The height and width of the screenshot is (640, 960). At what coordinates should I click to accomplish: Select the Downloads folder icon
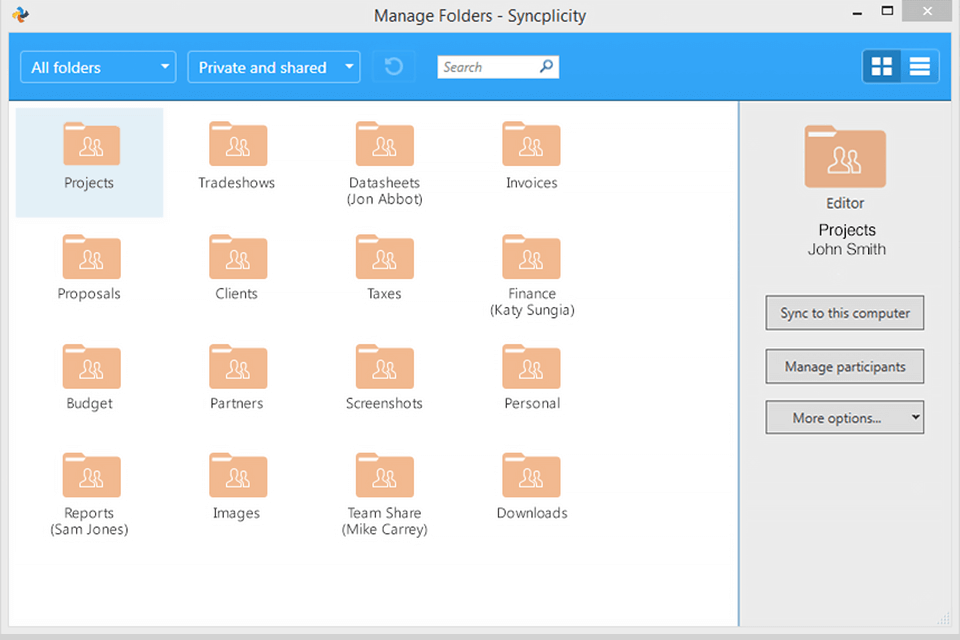click(531, 475)
